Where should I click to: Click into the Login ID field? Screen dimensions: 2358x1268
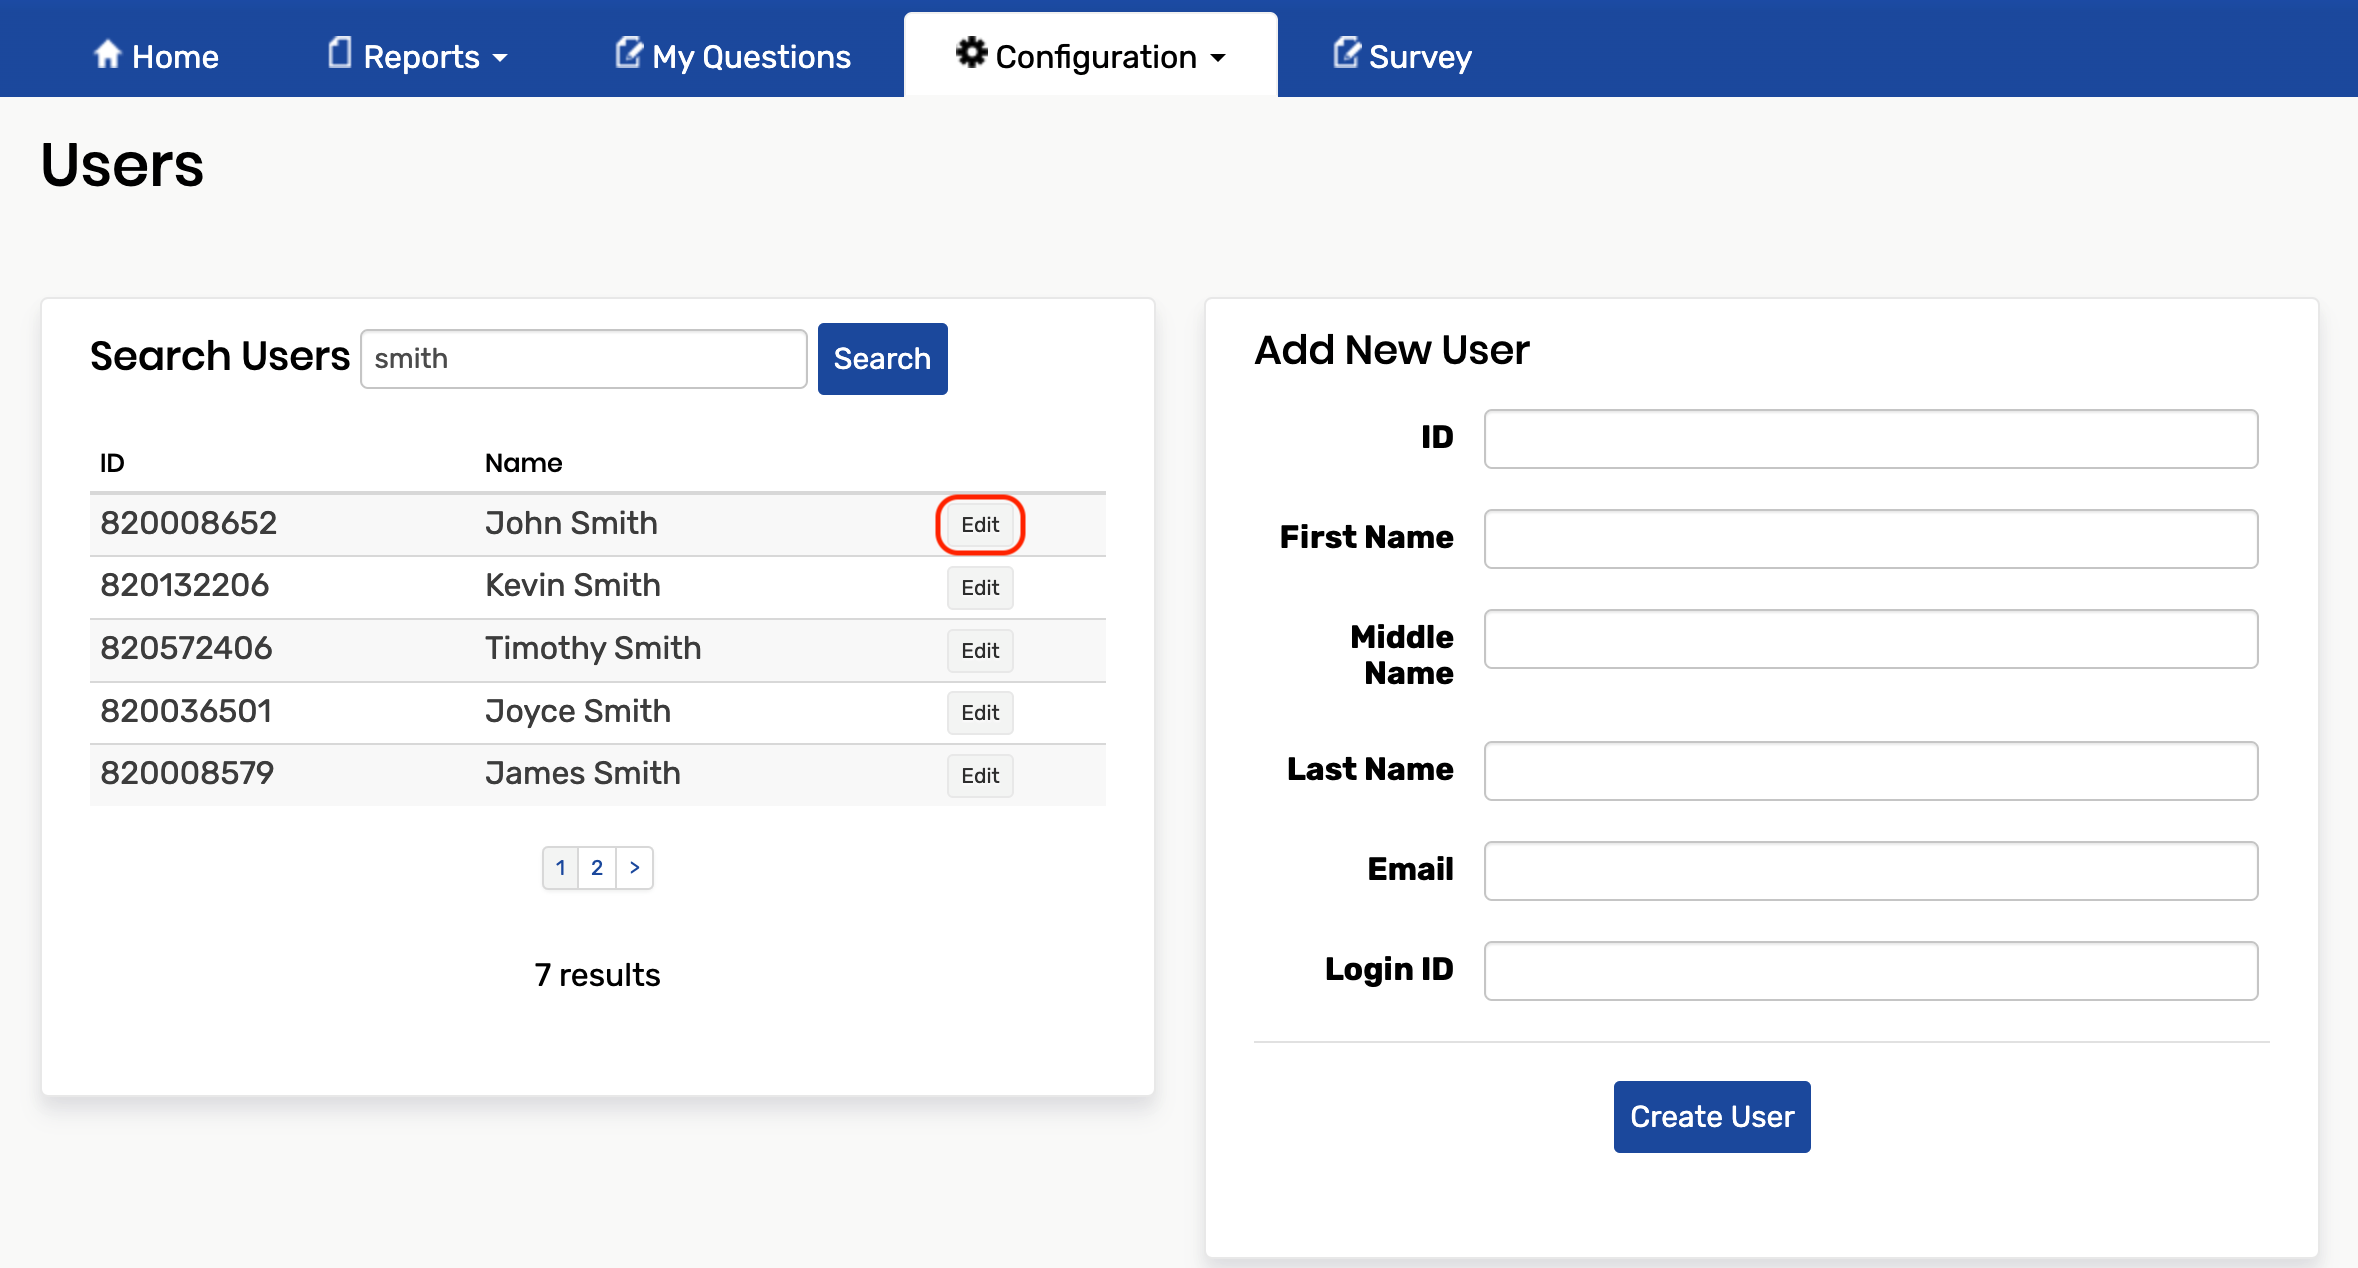pyautogui.click(x=1870, y=971)
